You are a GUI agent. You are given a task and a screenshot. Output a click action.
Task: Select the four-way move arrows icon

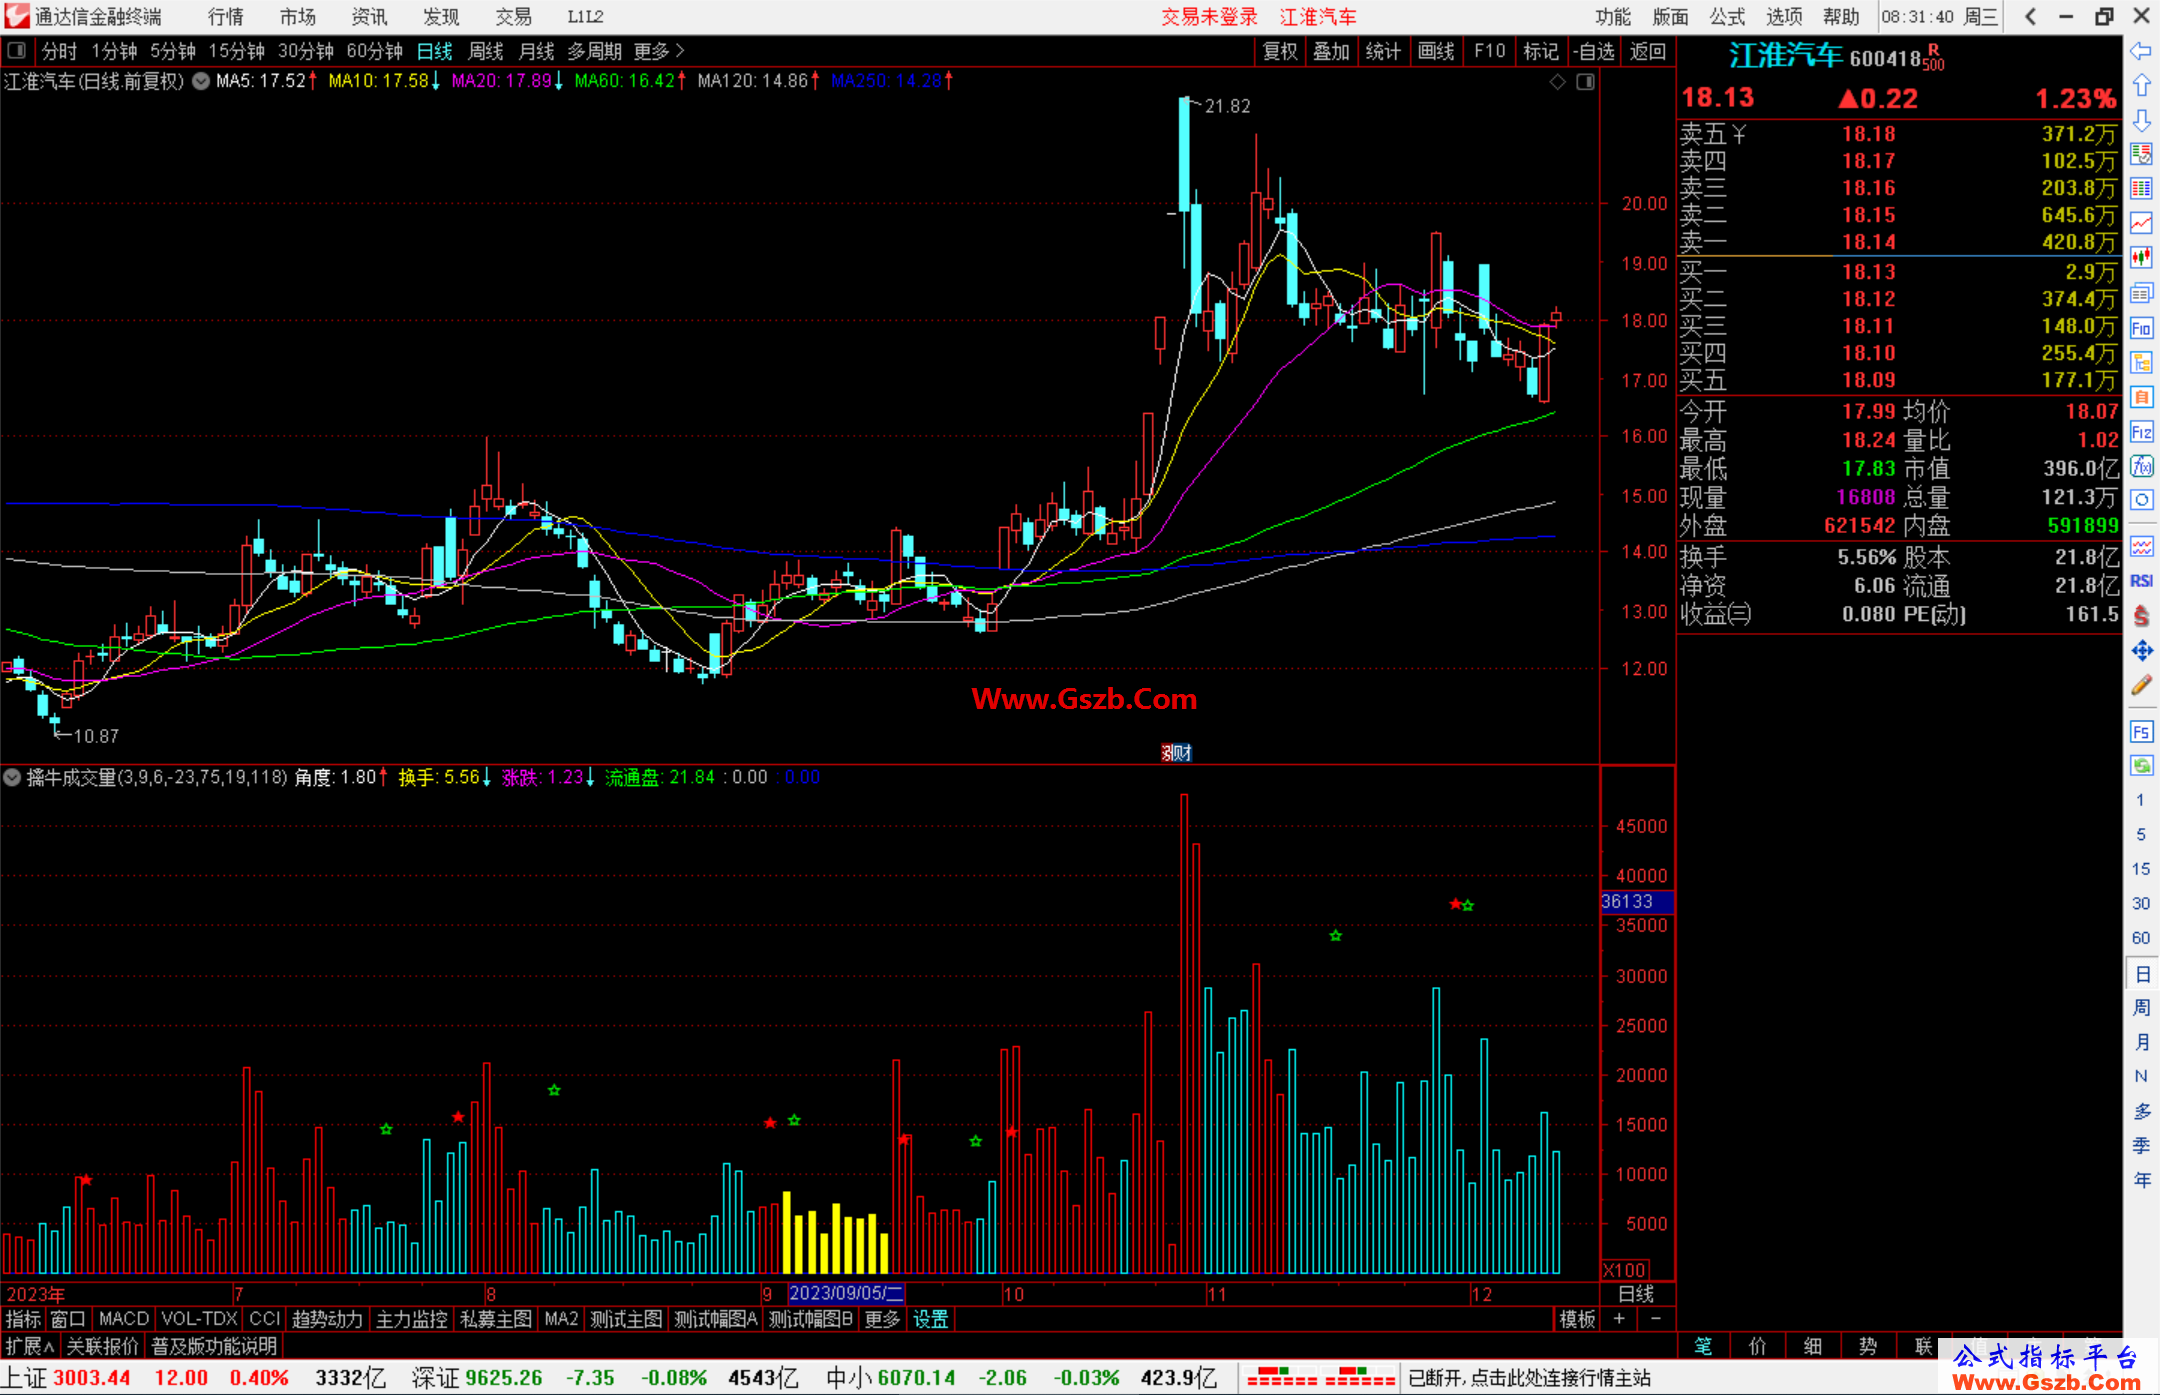pos(2141,651)
